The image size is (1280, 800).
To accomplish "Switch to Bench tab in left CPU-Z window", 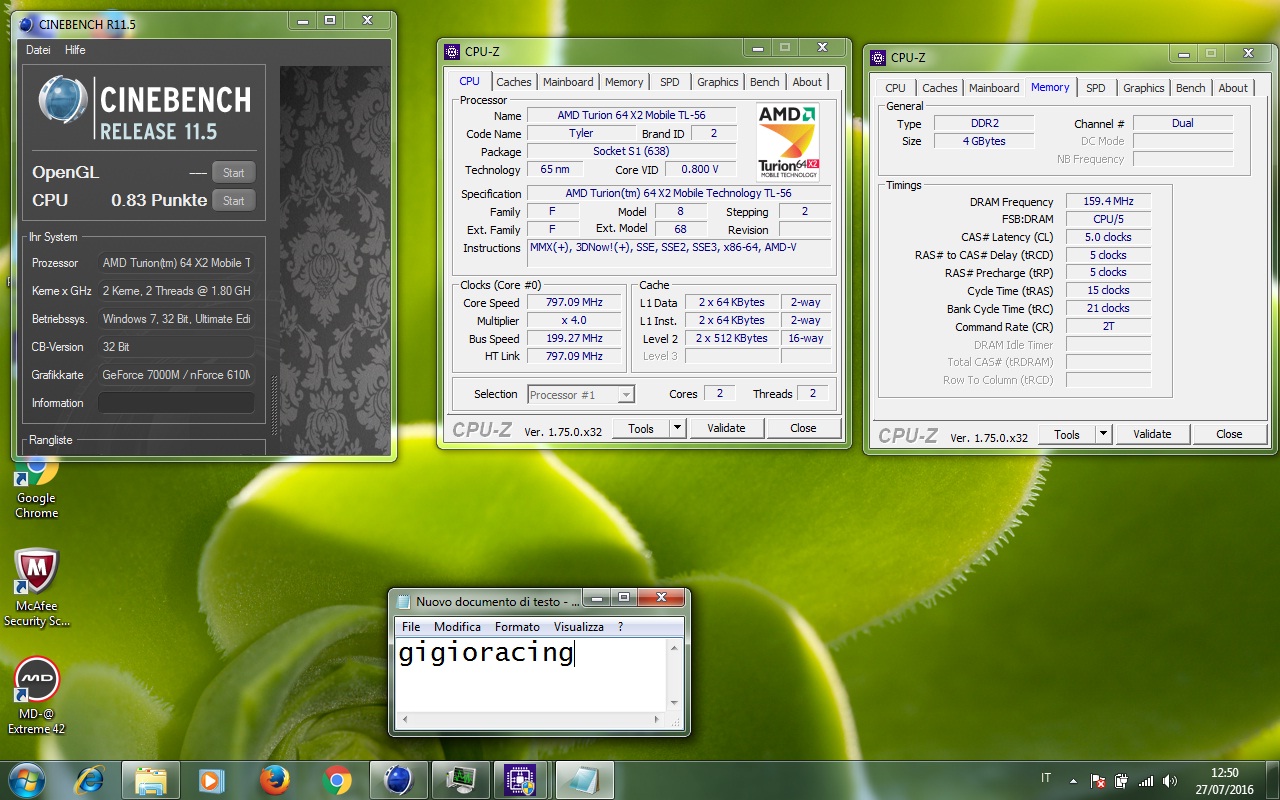I will [765, 82].
